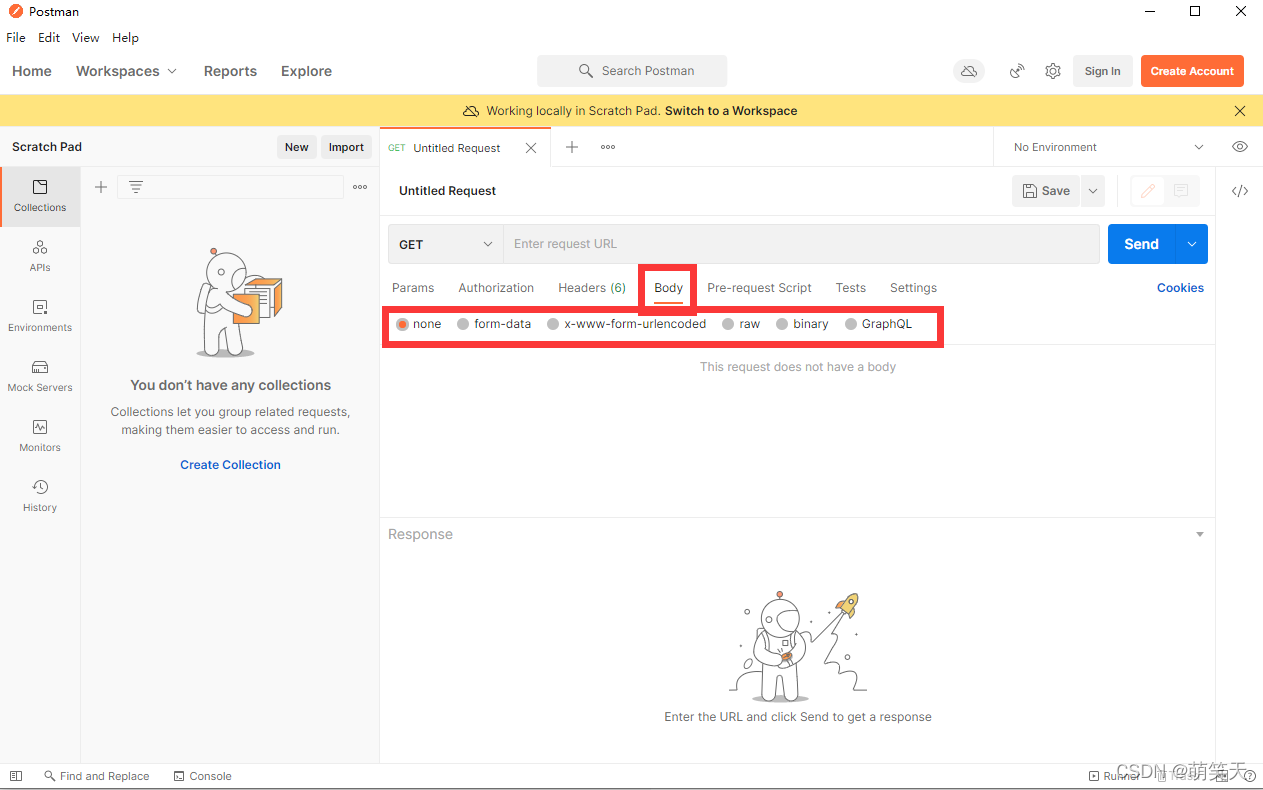Switch to the Authorization tab
Viewport: 1263px width, 790px height.
tap(496, 288)
